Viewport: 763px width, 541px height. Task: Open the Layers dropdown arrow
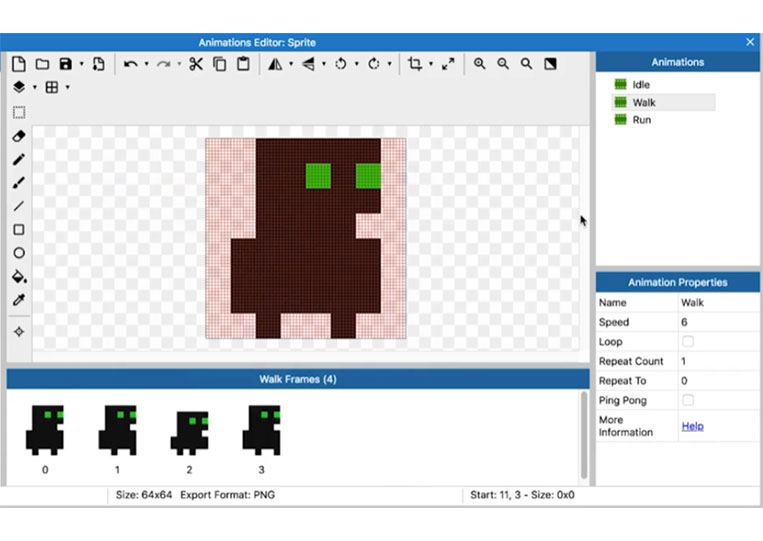(x=35, y=88)
